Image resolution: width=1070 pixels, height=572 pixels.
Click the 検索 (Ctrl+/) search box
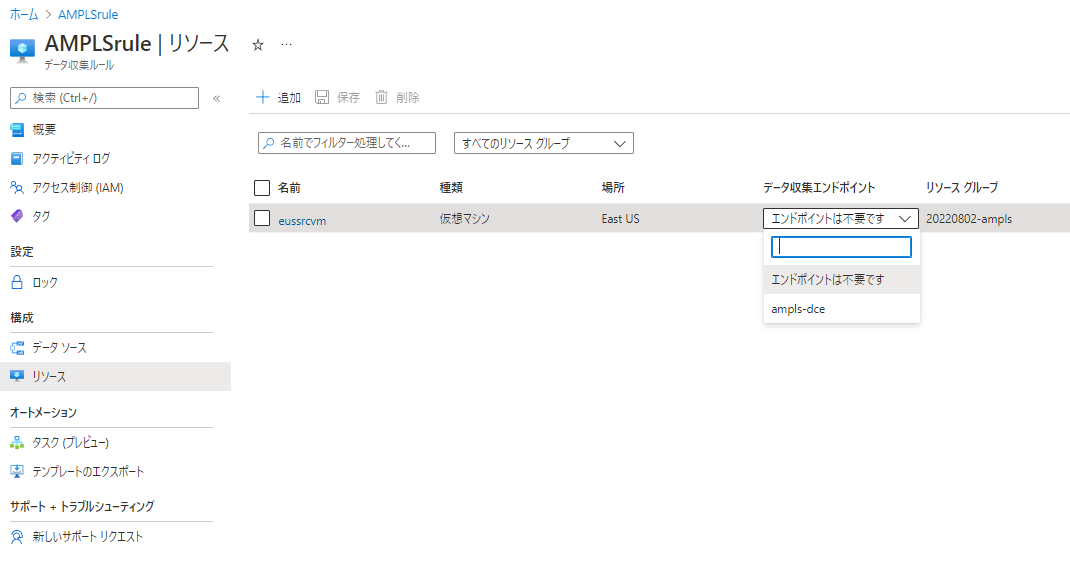tap(104, 98)
